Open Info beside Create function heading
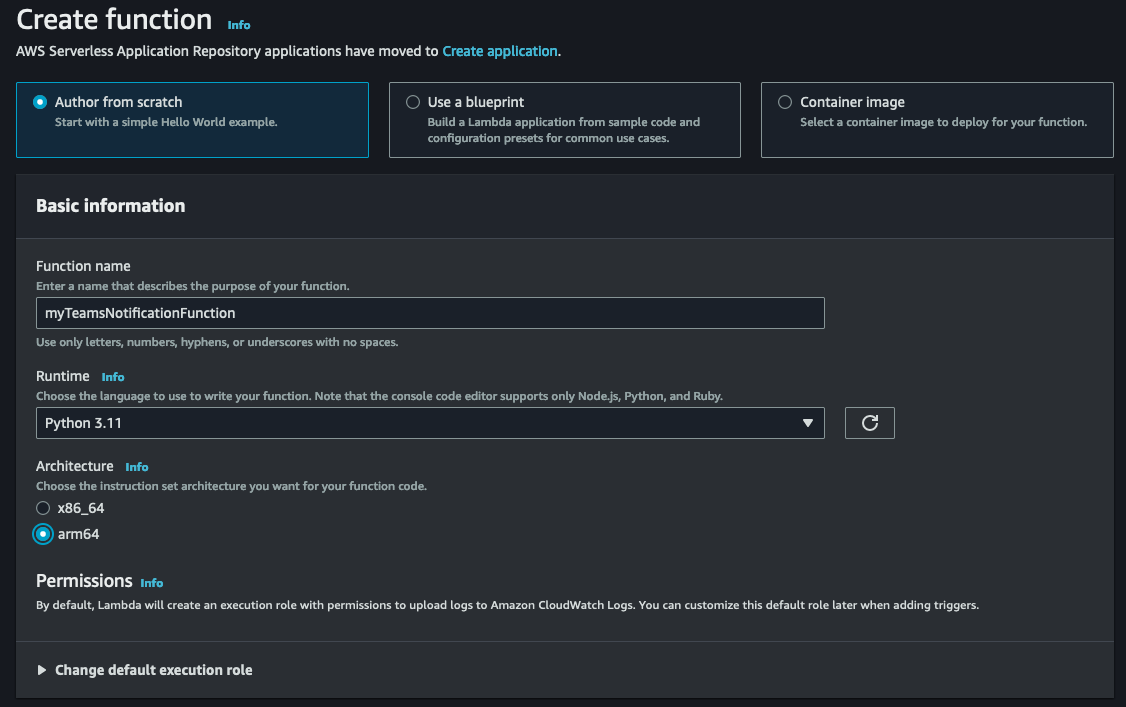1126x707 pixels. tap(239, 24)
